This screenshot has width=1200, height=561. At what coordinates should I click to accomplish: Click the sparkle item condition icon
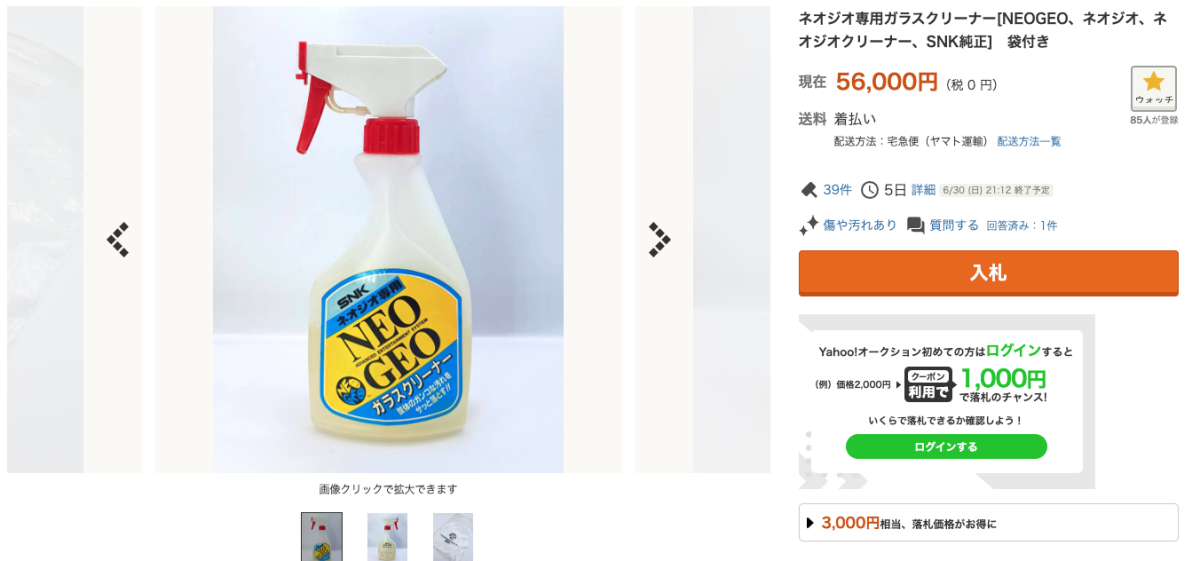(x=809, y=225)
